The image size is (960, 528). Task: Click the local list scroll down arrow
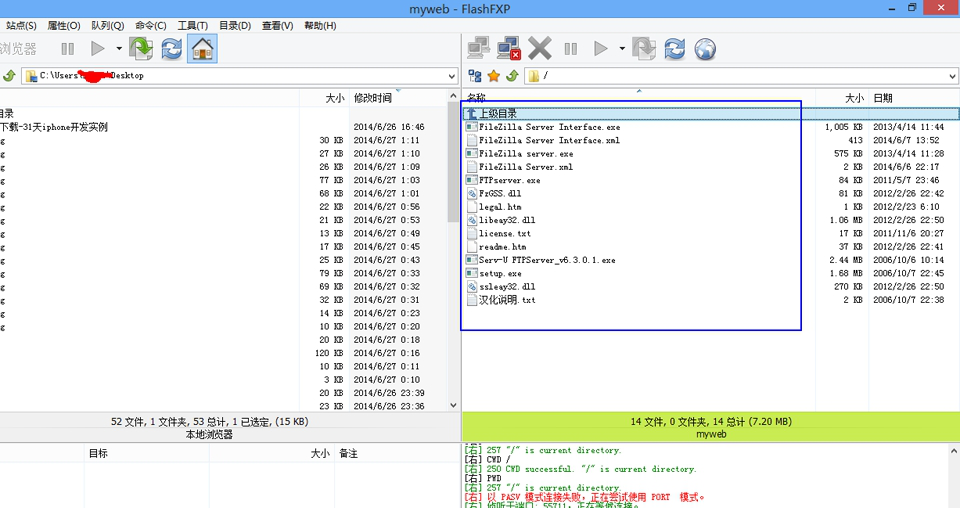(453, 405)
